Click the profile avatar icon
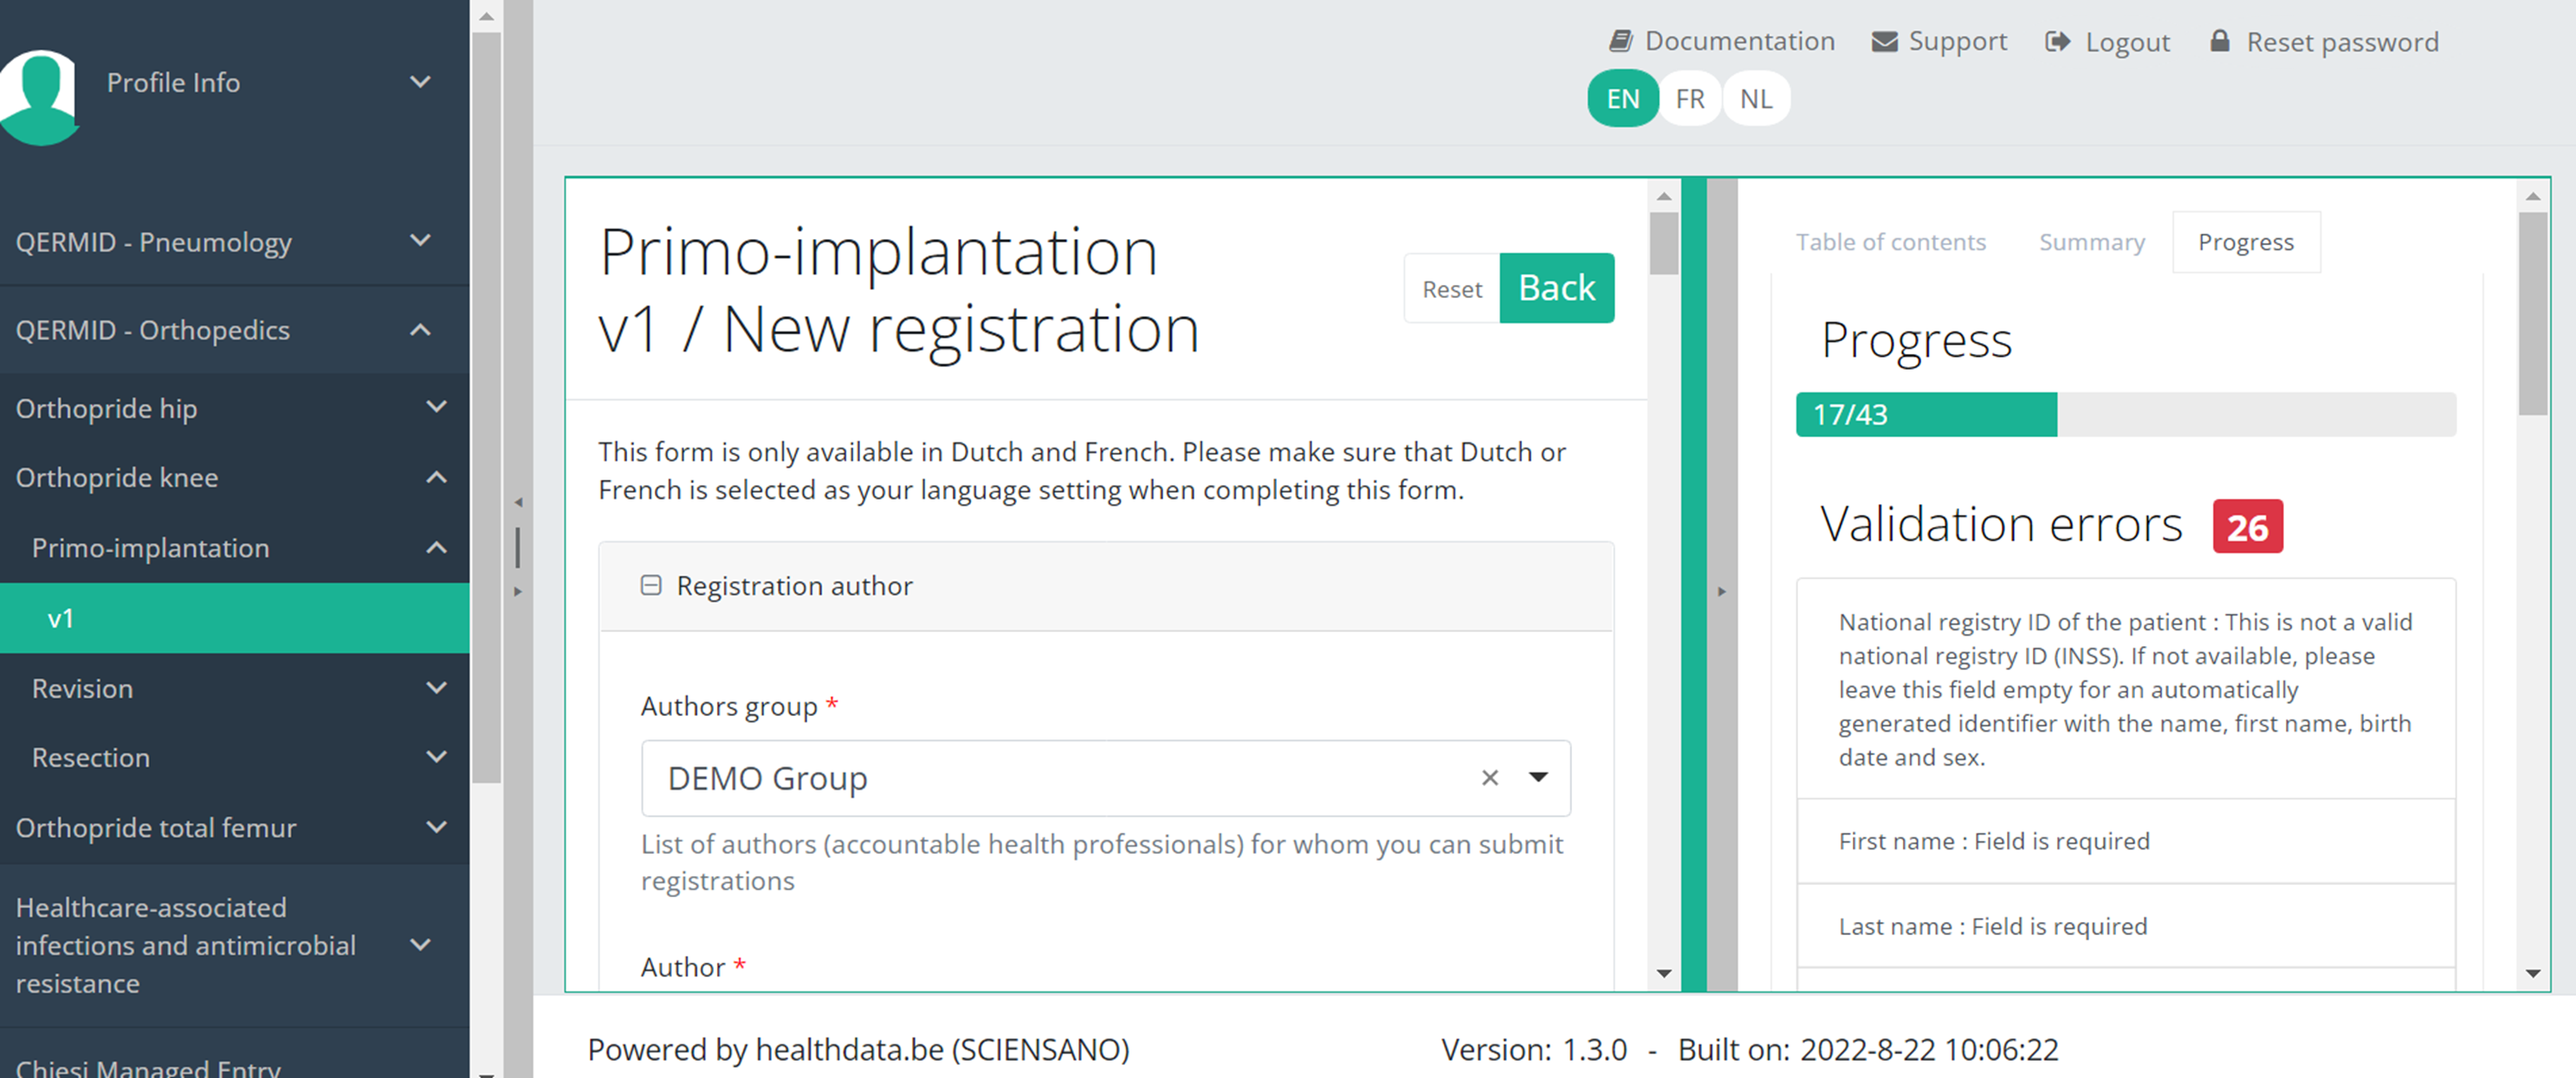The width and height of the screenshot is (2576, 1078). coord(40,95)
